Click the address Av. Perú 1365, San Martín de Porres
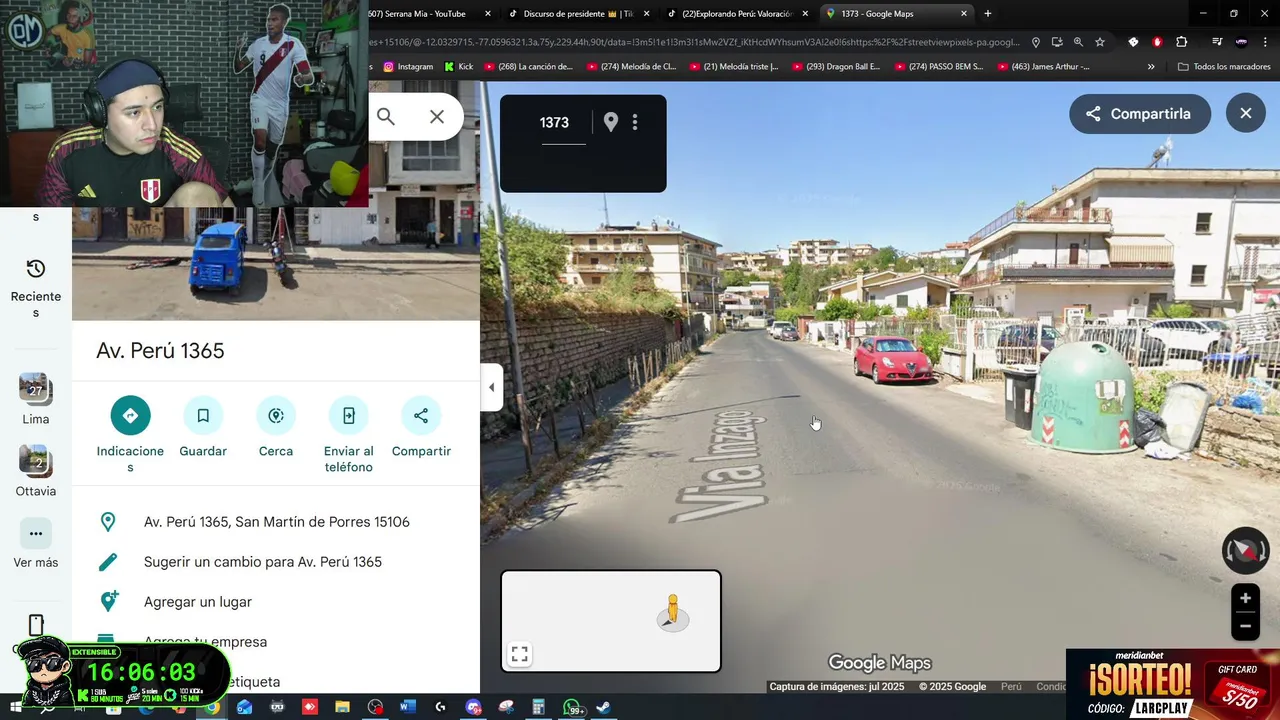This screenshot has height=720, width=1280. pos(276,522)
